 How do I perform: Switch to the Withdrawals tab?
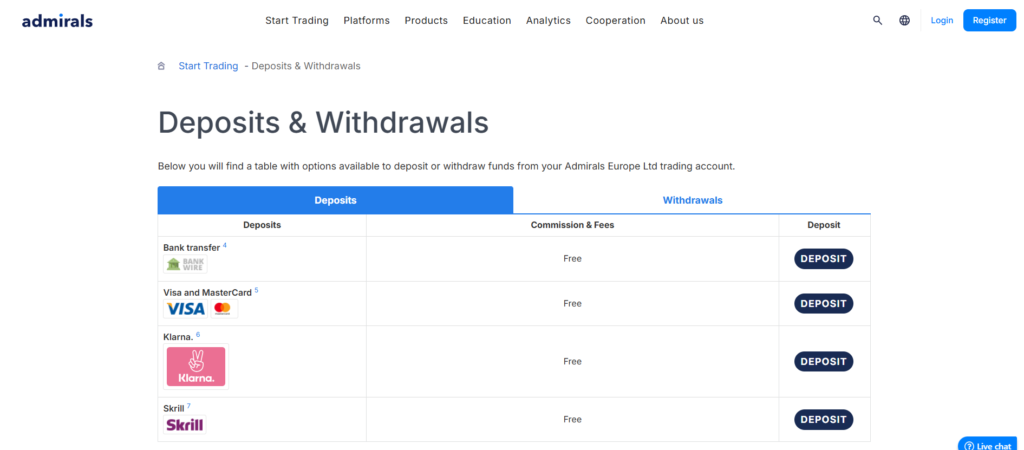click(692, 200)
